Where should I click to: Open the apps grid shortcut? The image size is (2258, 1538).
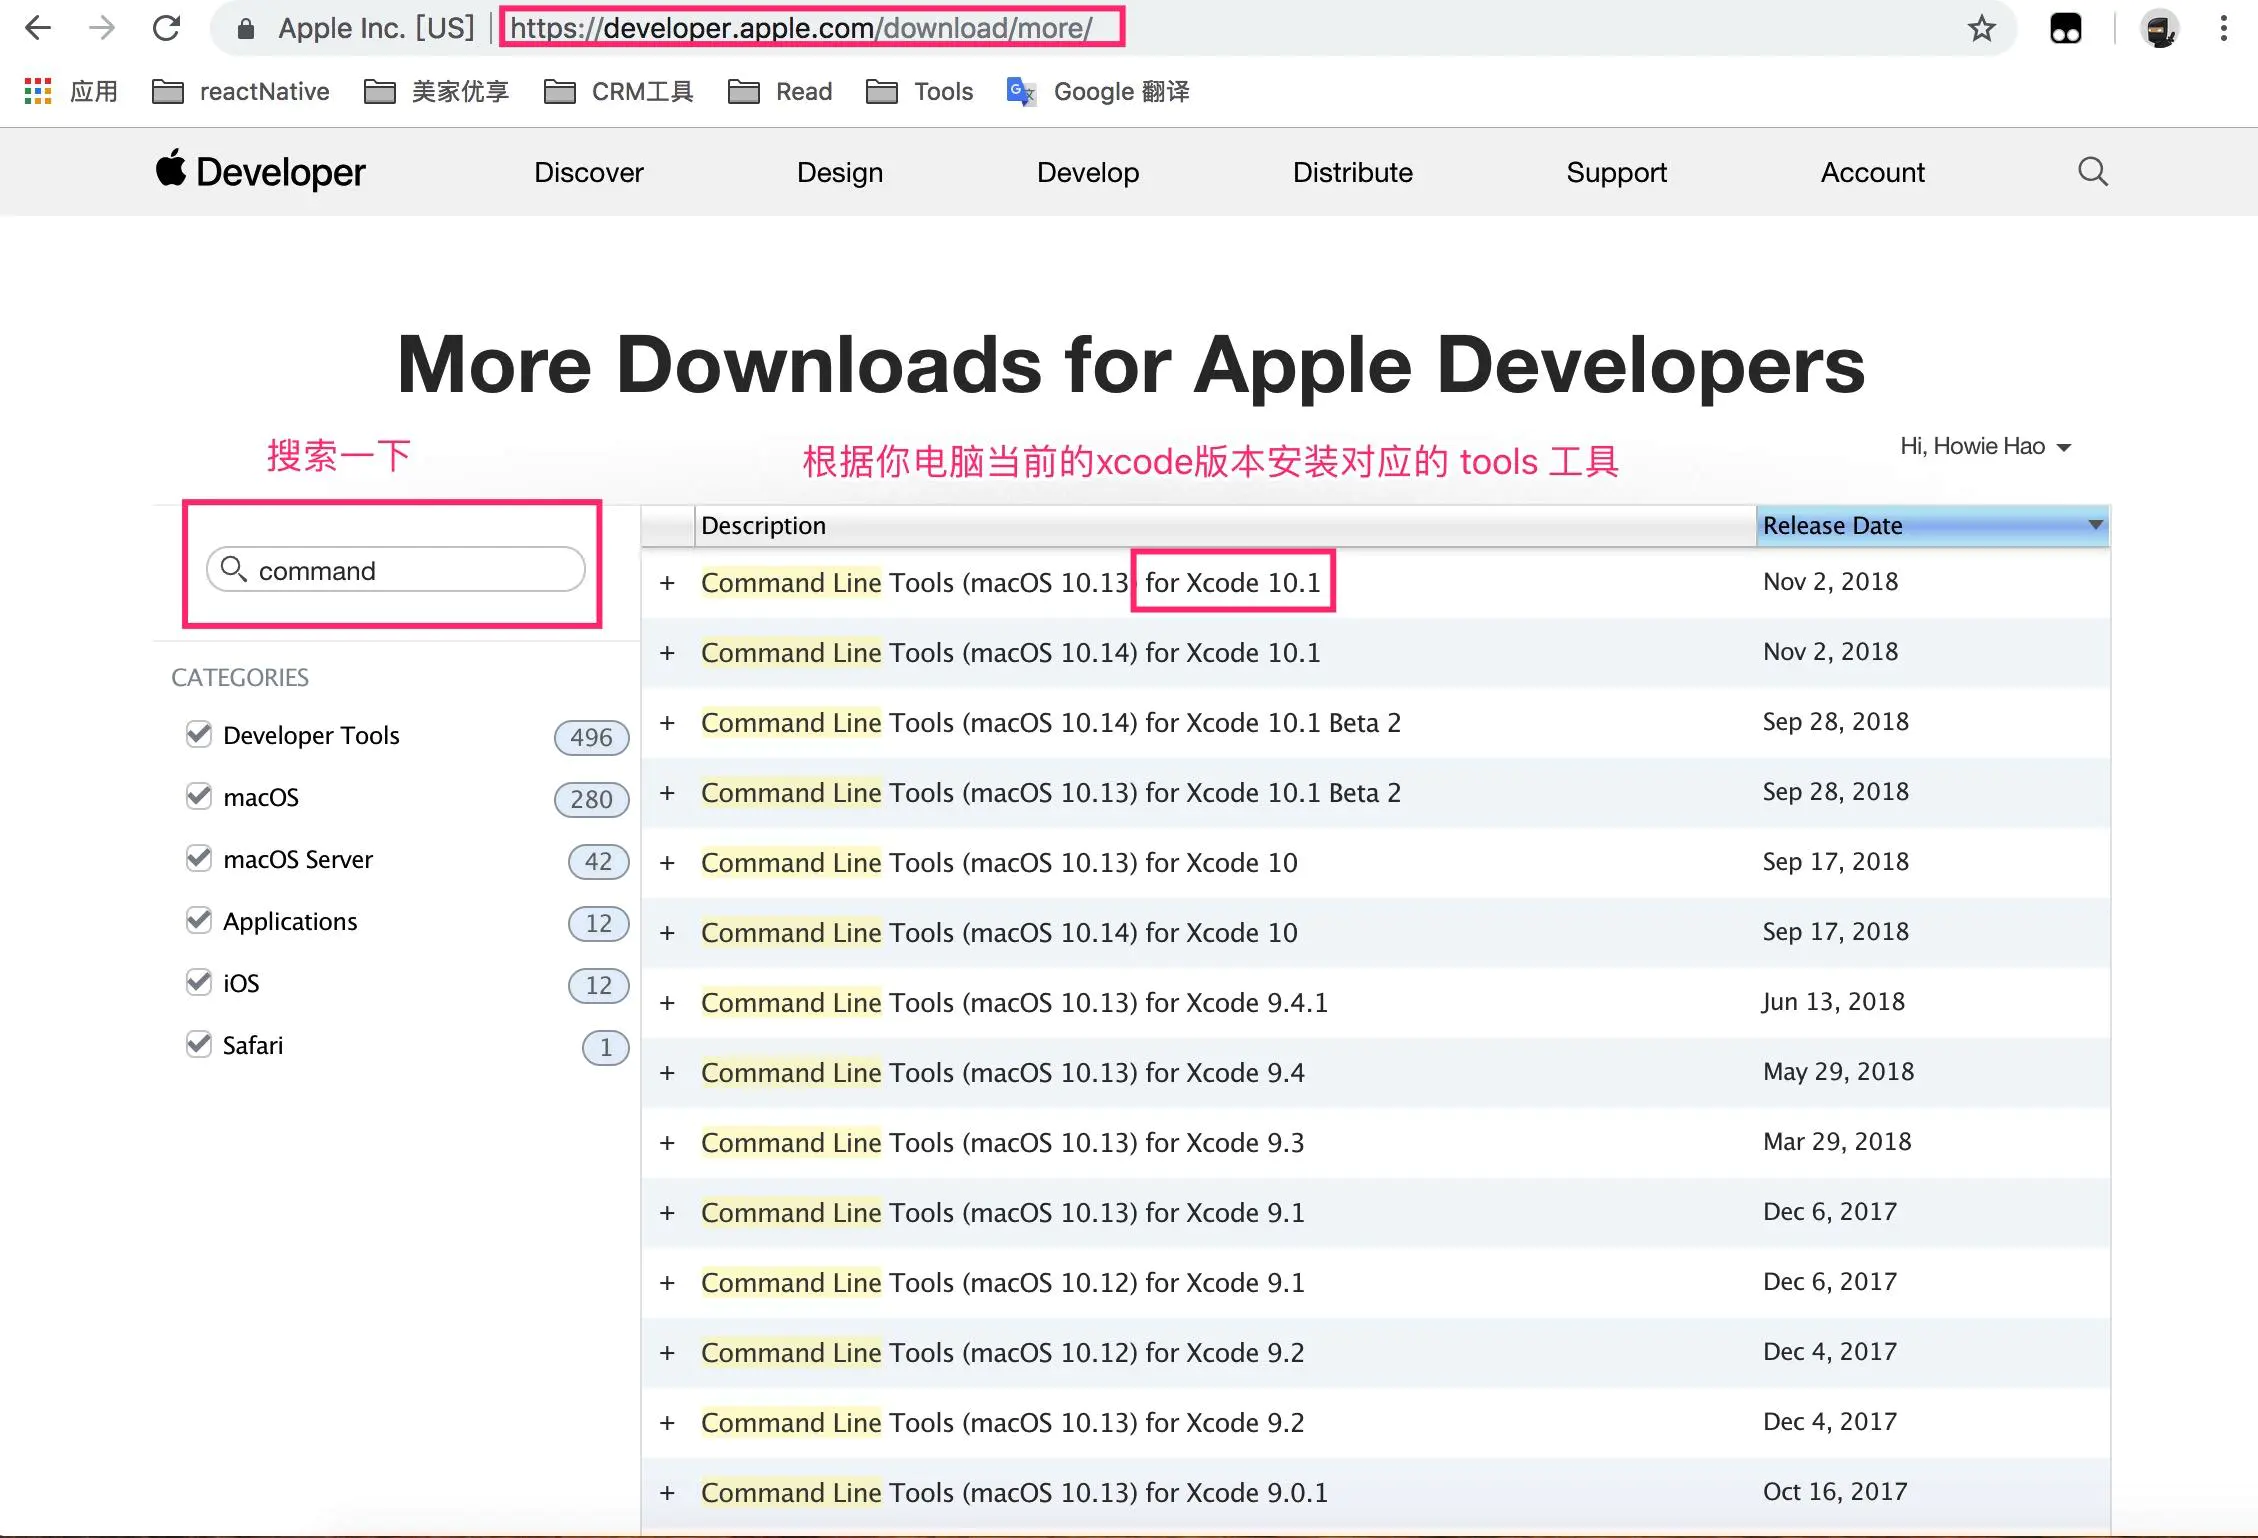point(38,92)
